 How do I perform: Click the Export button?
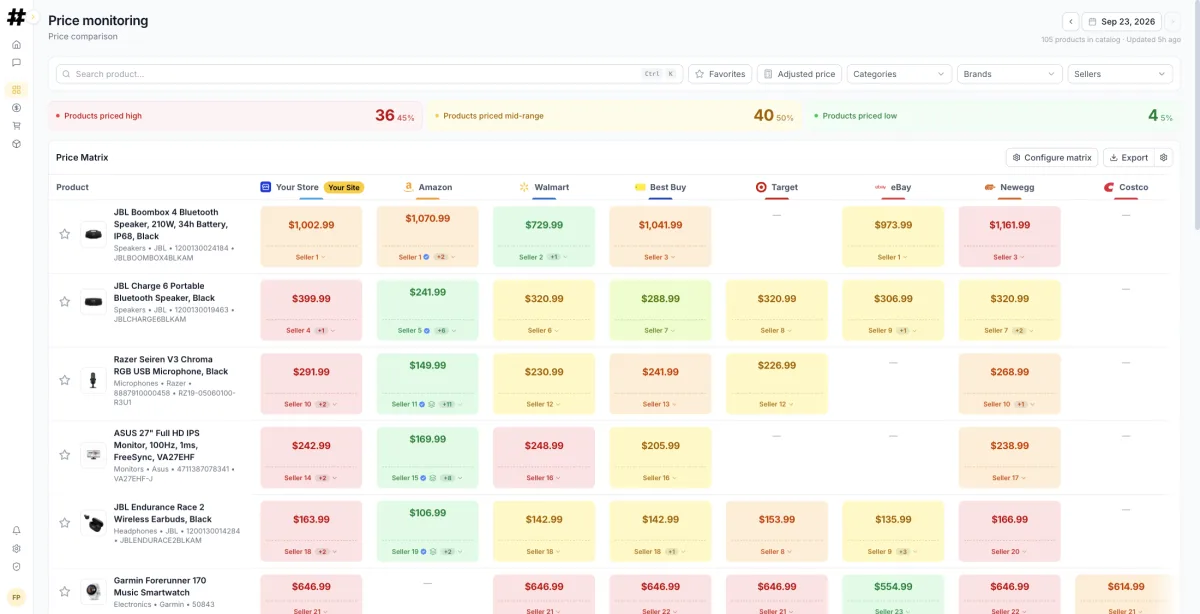(x=1129, y=158)
